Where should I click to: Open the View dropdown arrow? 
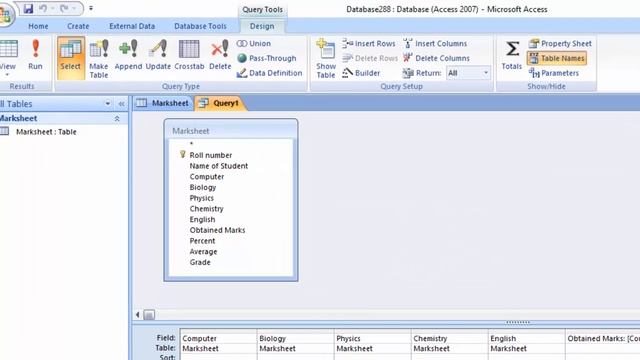(x=7, y=75)
